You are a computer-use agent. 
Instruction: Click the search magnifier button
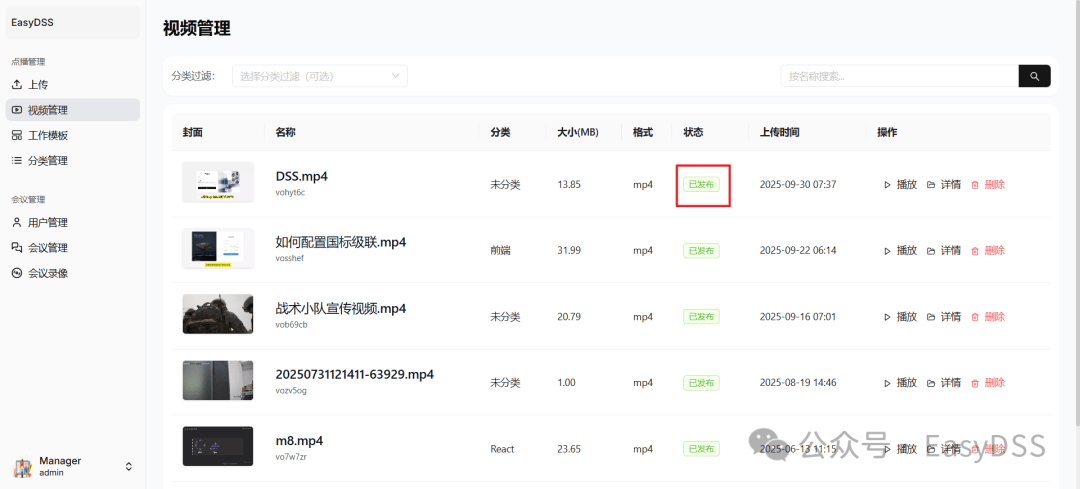1034,76
